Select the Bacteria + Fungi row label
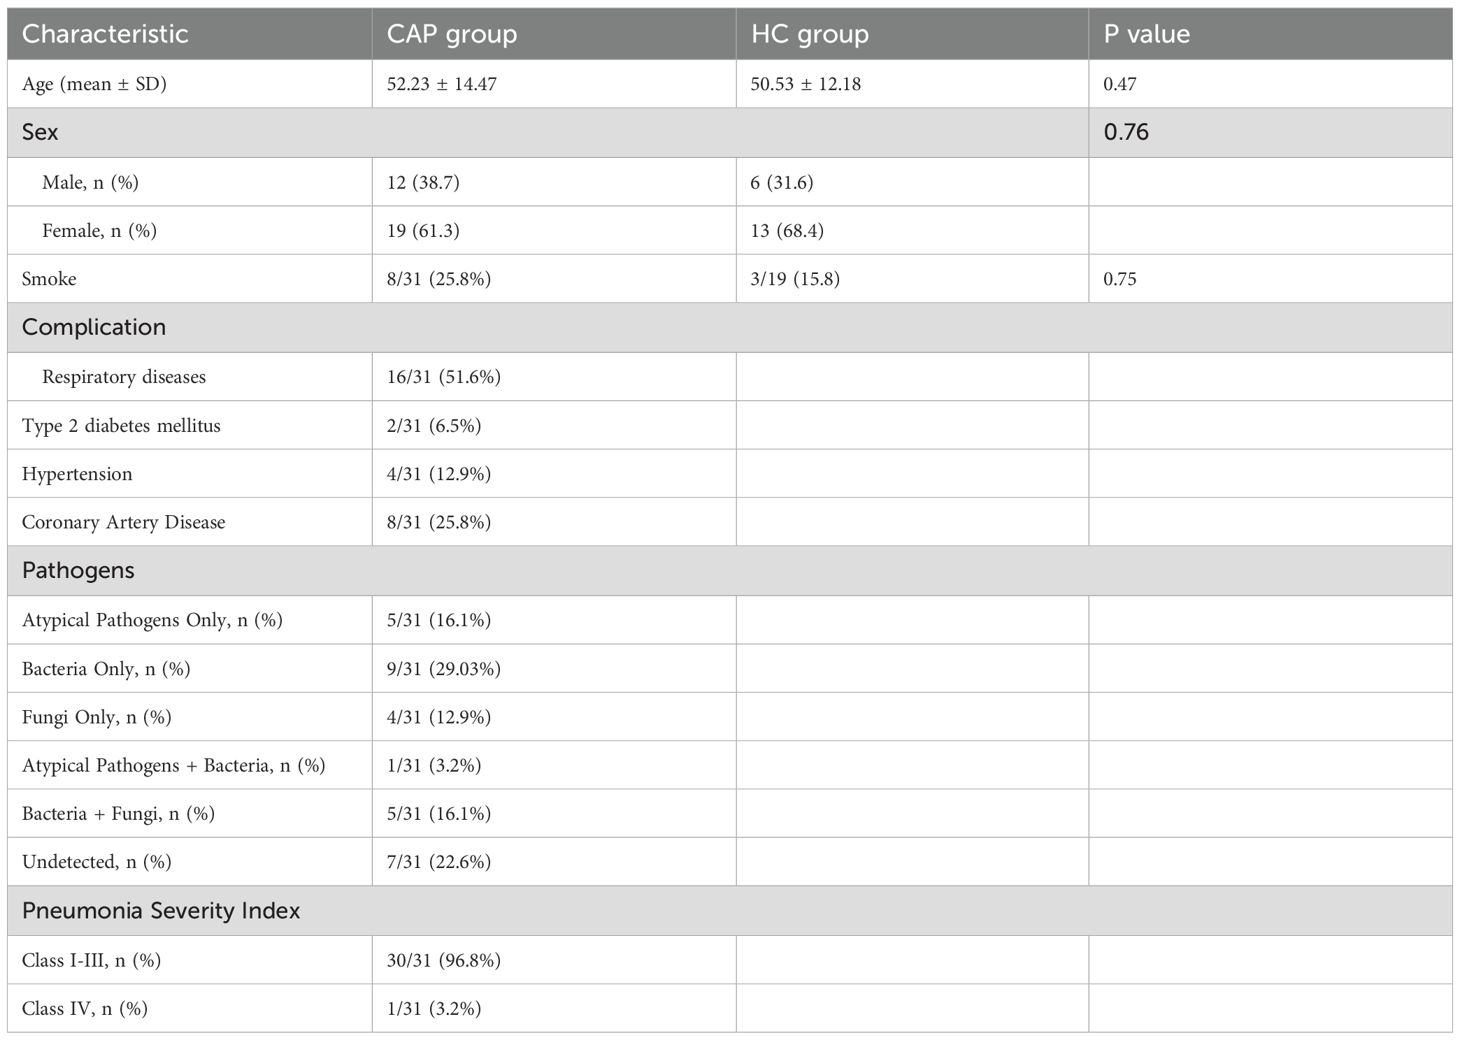 click(118, 814)
